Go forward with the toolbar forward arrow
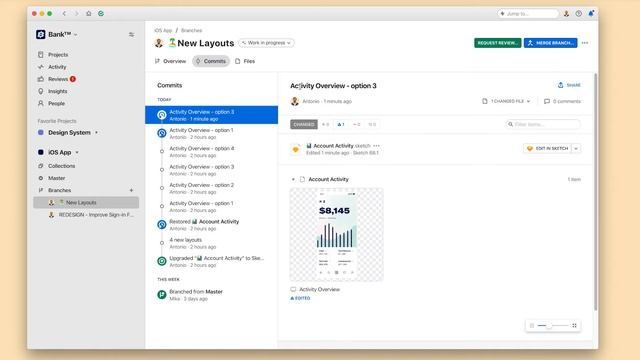Image resolution: width=640 pixels, height=360 pixels. click(x=76, y=13)
